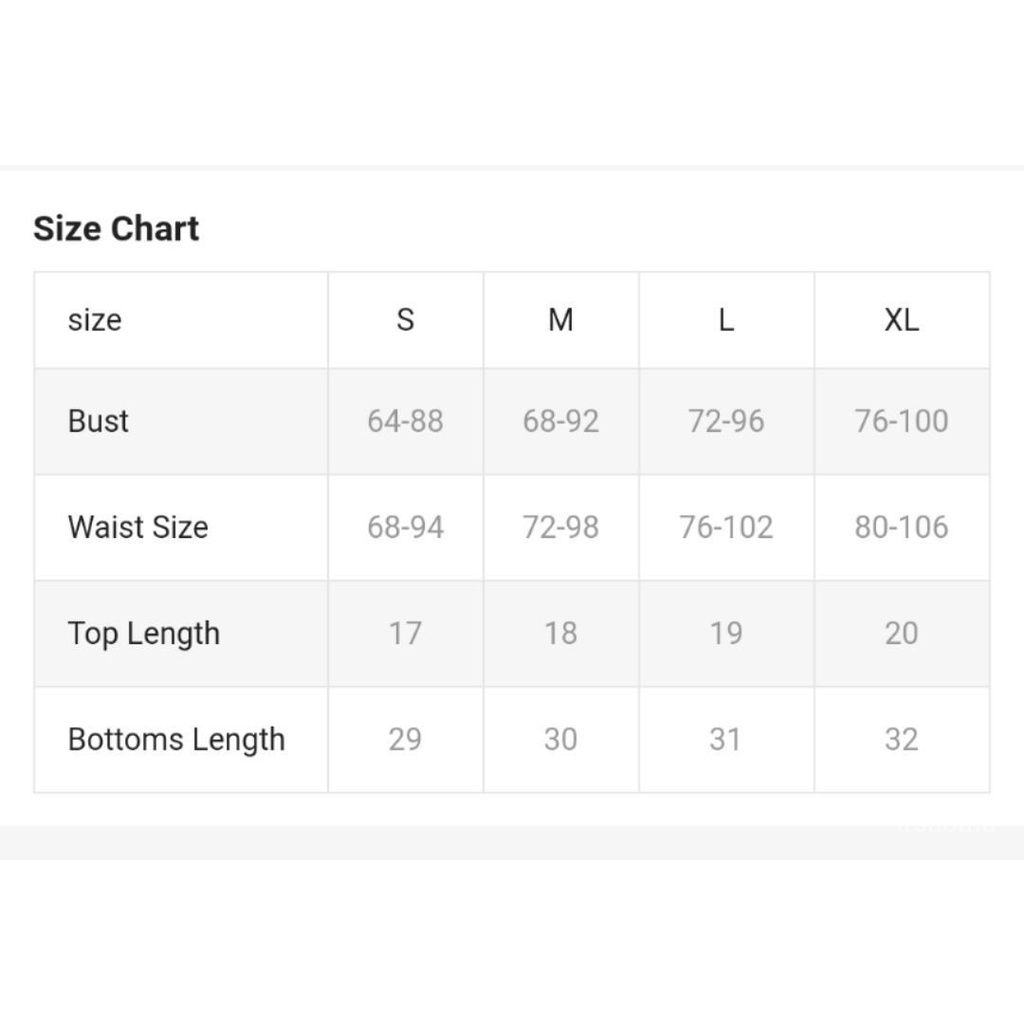Image resolution: width=1024 pixels, height=1024 pixels.
Task: Click the Bust value 76-100
Action: 901,421
